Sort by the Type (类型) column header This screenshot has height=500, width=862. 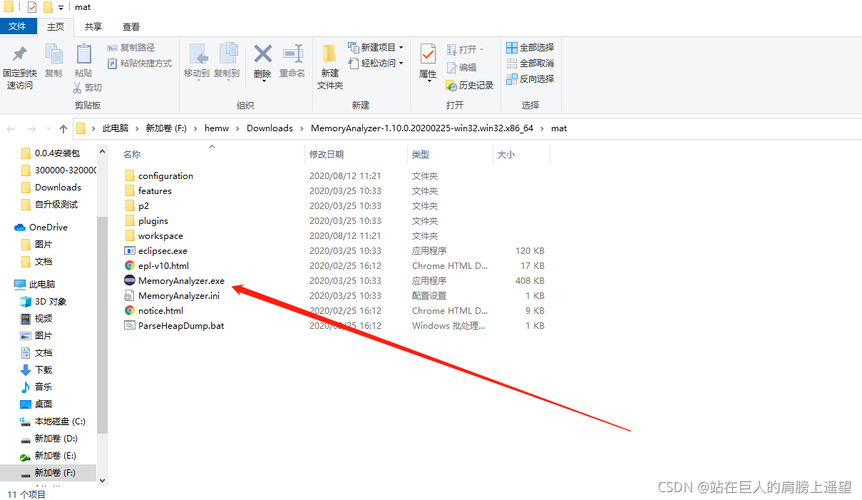tap(421, 154)
